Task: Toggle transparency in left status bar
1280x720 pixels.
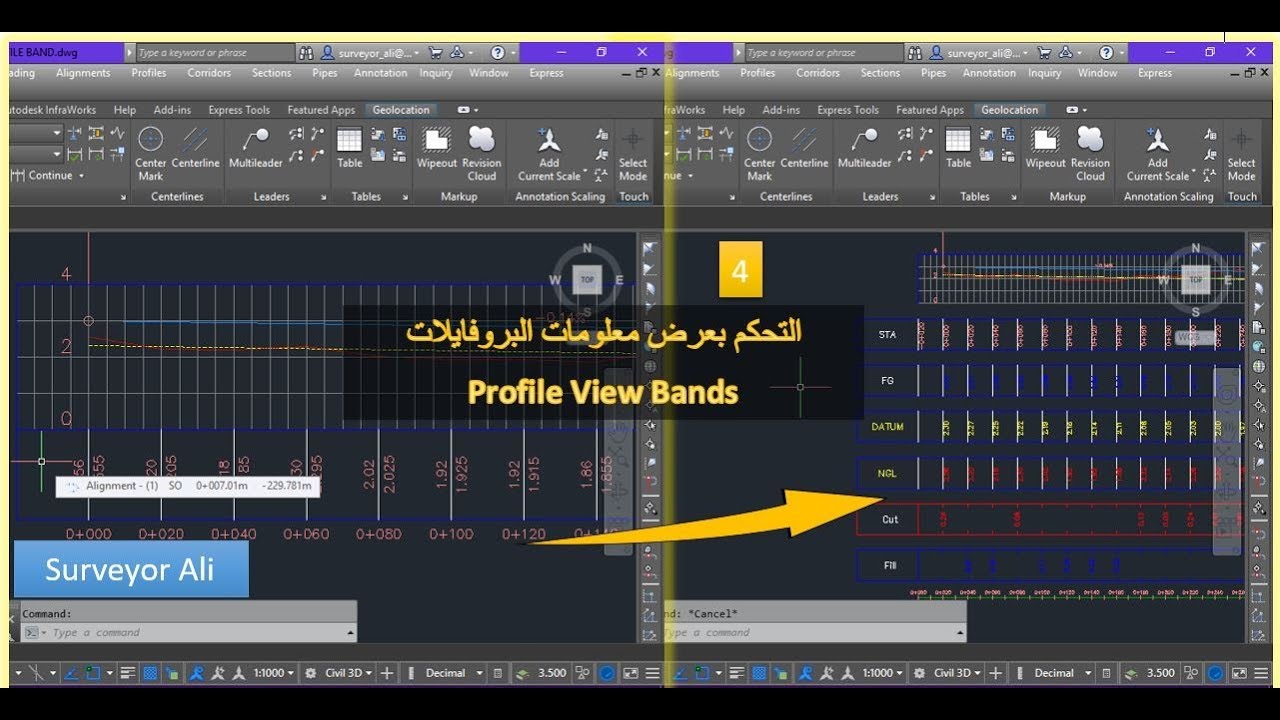Action: coord(150,673)
